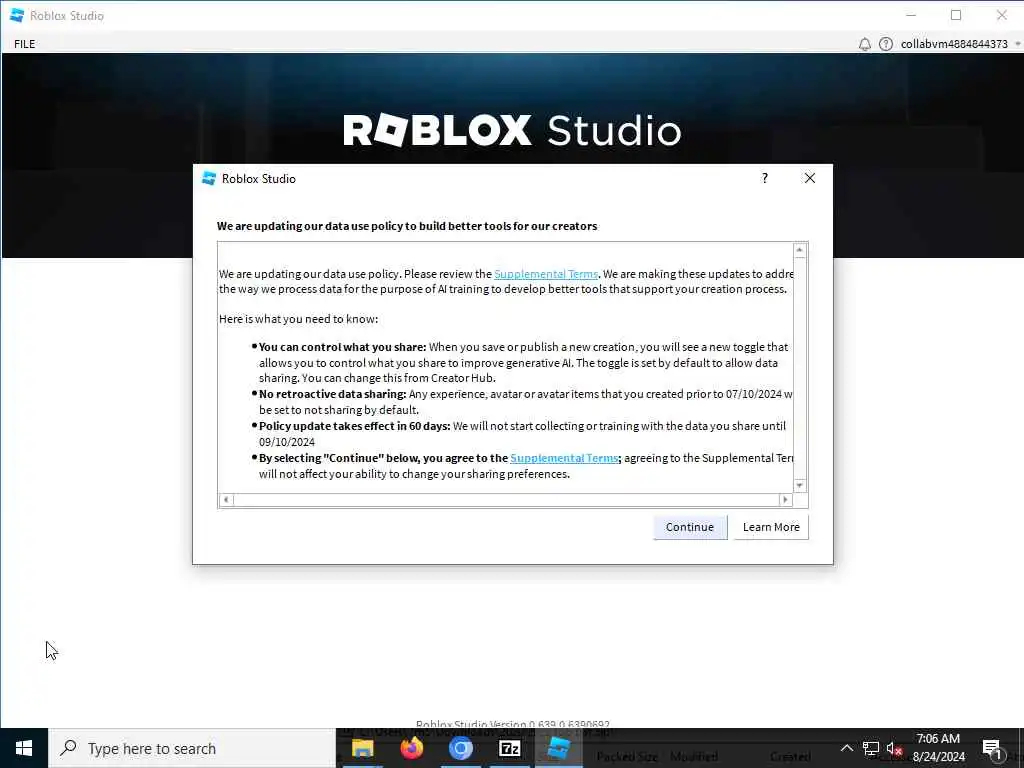Open the FILE menu
The image size is (1024, 768).
25,44
